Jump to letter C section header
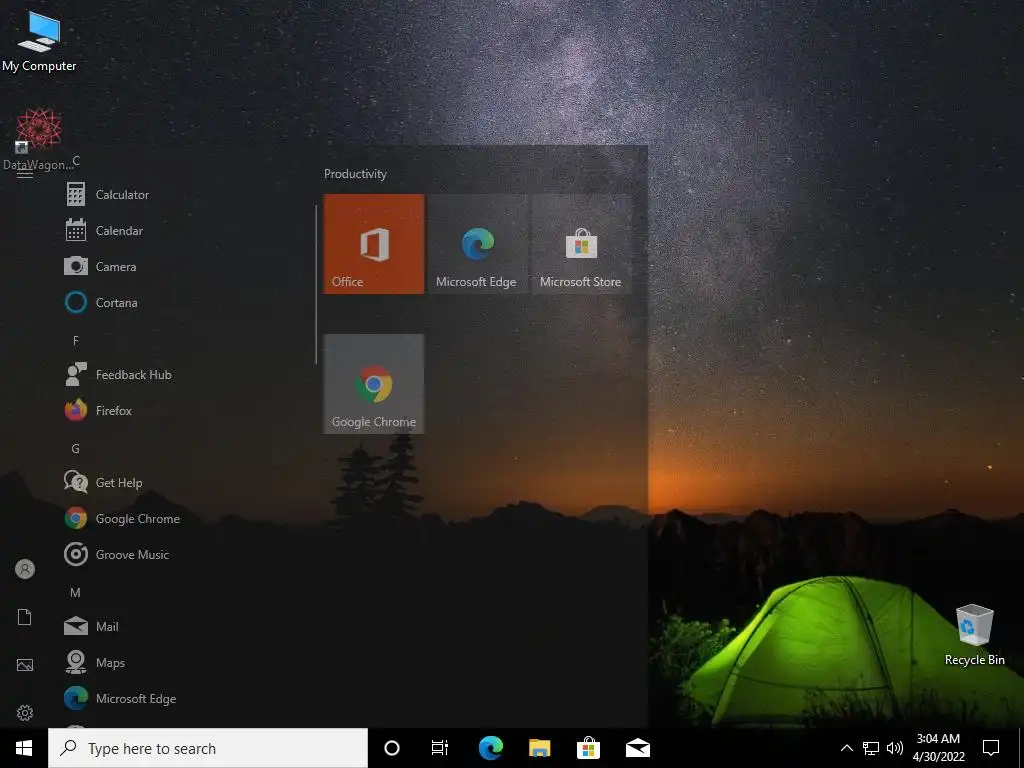 [x=76, y=161]
